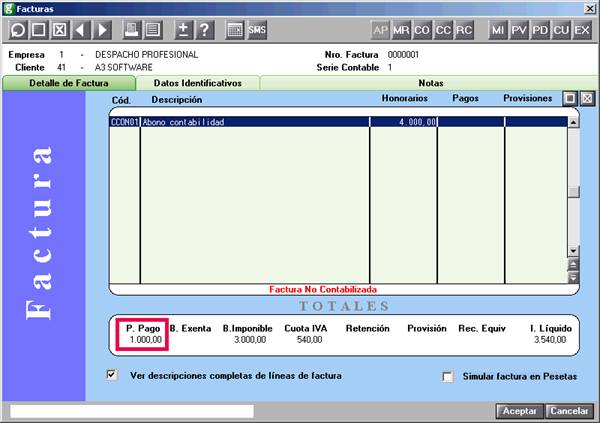Click client name A3 SOFTWARE

(124, 67)
